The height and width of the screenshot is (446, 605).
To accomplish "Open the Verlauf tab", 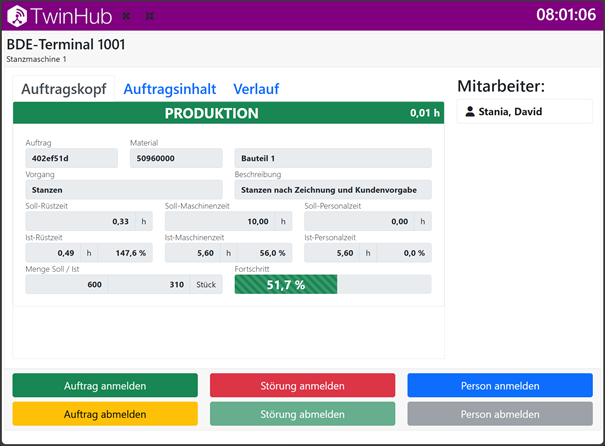I will (x=257, y=89).
